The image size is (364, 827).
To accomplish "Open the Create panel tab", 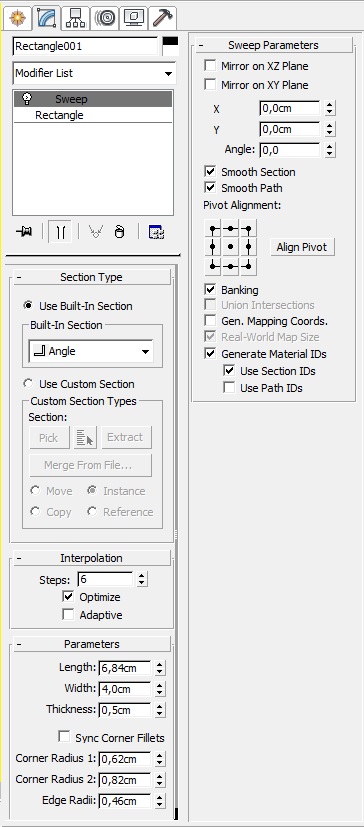I will point(17,18).
